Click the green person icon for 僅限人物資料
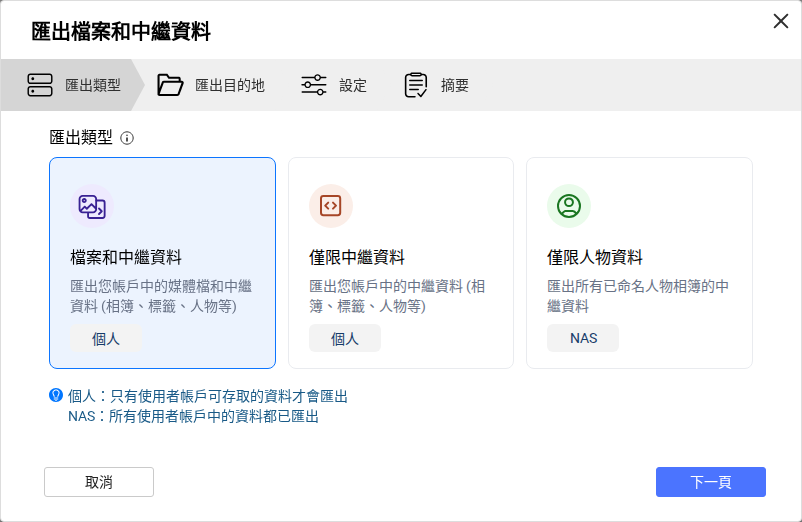Image resolution: width=802 pixels, height=522 pixels. [569, 206]
